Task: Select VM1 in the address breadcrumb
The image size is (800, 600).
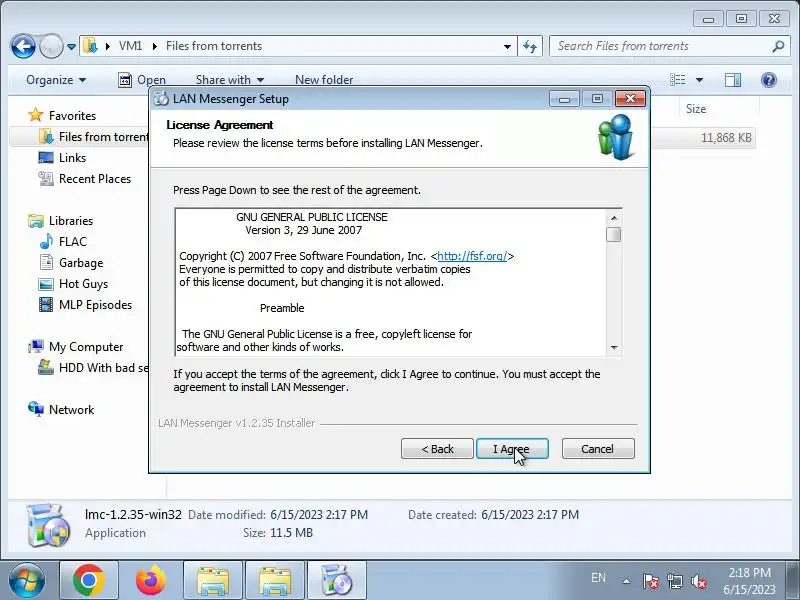Action: pyautogui.click(x=130, y=46)
